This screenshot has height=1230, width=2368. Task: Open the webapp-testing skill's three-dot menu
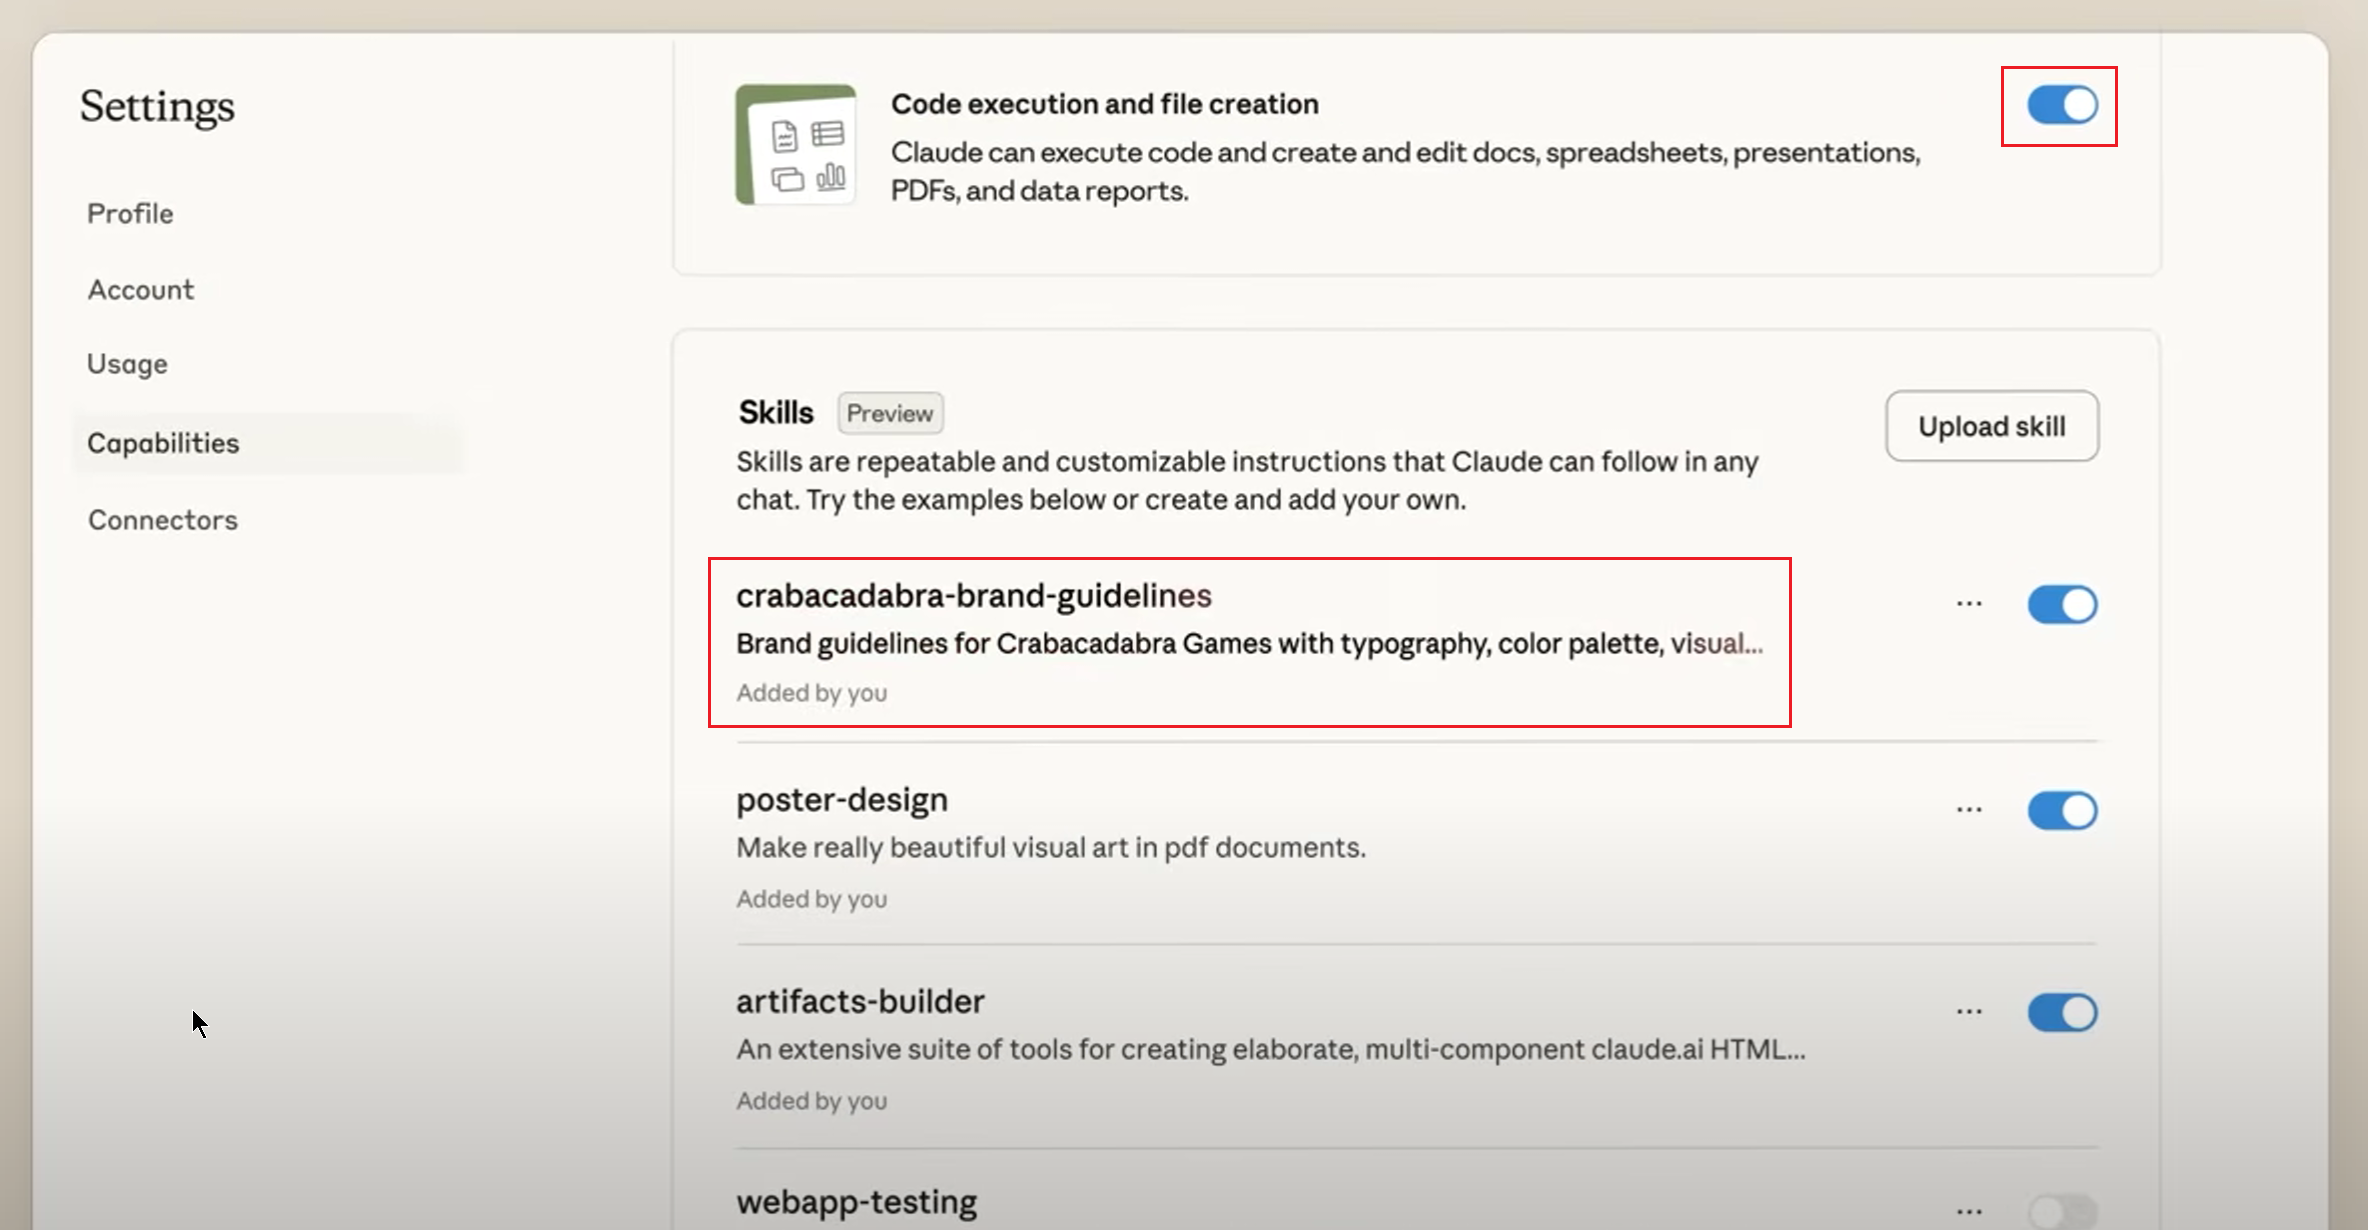(1969, 1212)
